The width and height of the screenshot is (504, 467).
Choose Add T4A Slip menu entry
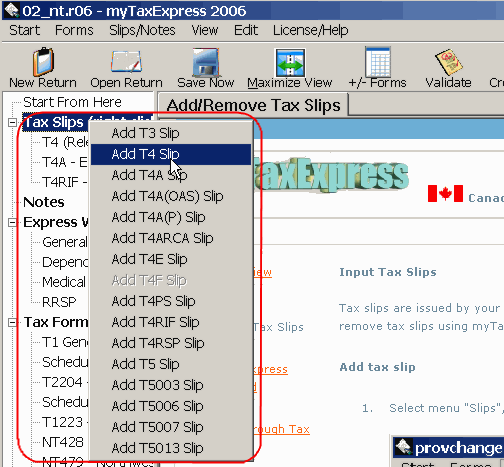click(x=171, y=175)
